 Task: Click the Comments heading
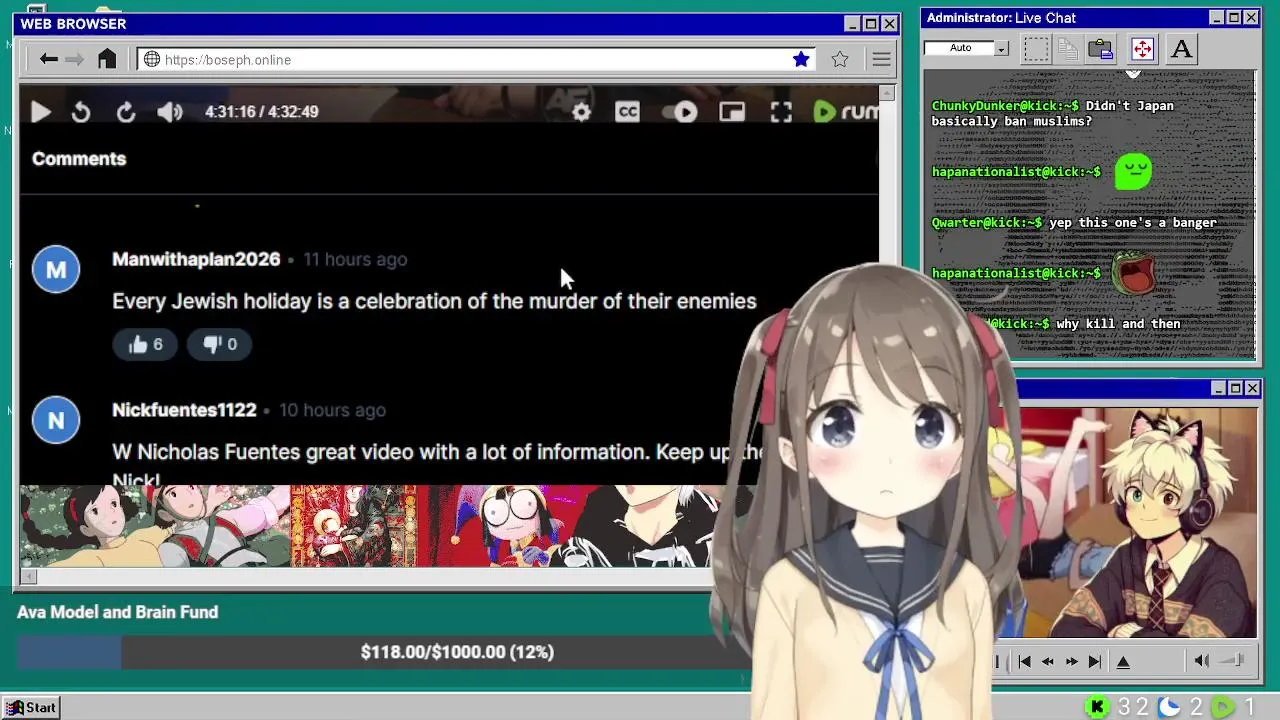click(79, 158)
